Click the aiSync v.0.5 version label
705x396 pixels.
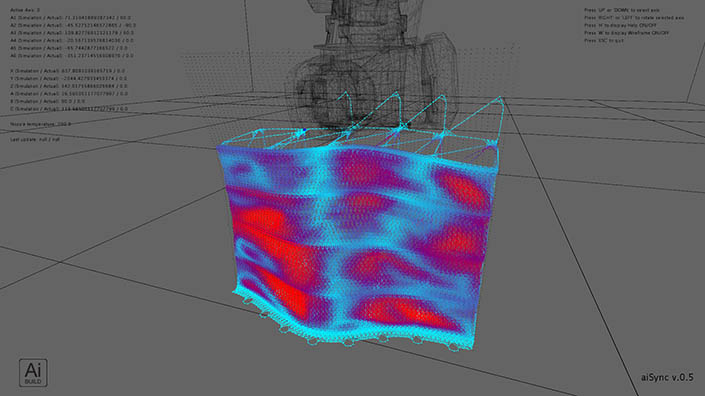pos(667,378)
